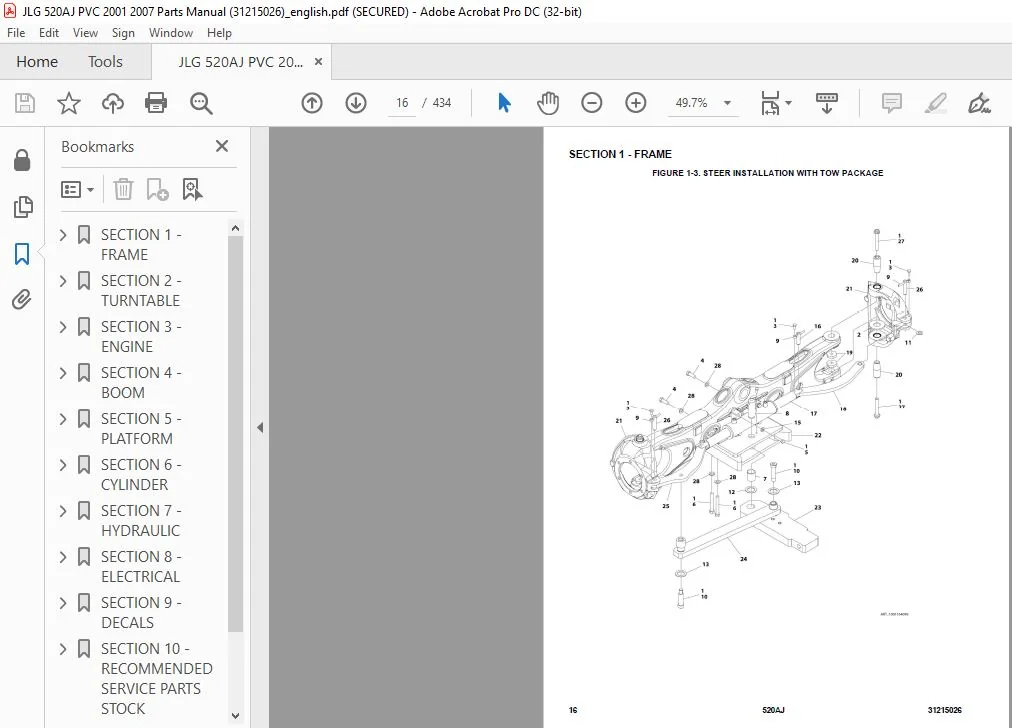Click the scrolling mode keyboard icon
The image size is (1012, 728).
826,103
